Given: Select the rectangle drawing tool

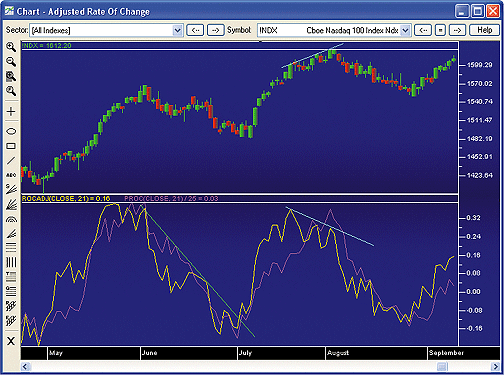Looking at the screenshot, I should pos(11,146).
